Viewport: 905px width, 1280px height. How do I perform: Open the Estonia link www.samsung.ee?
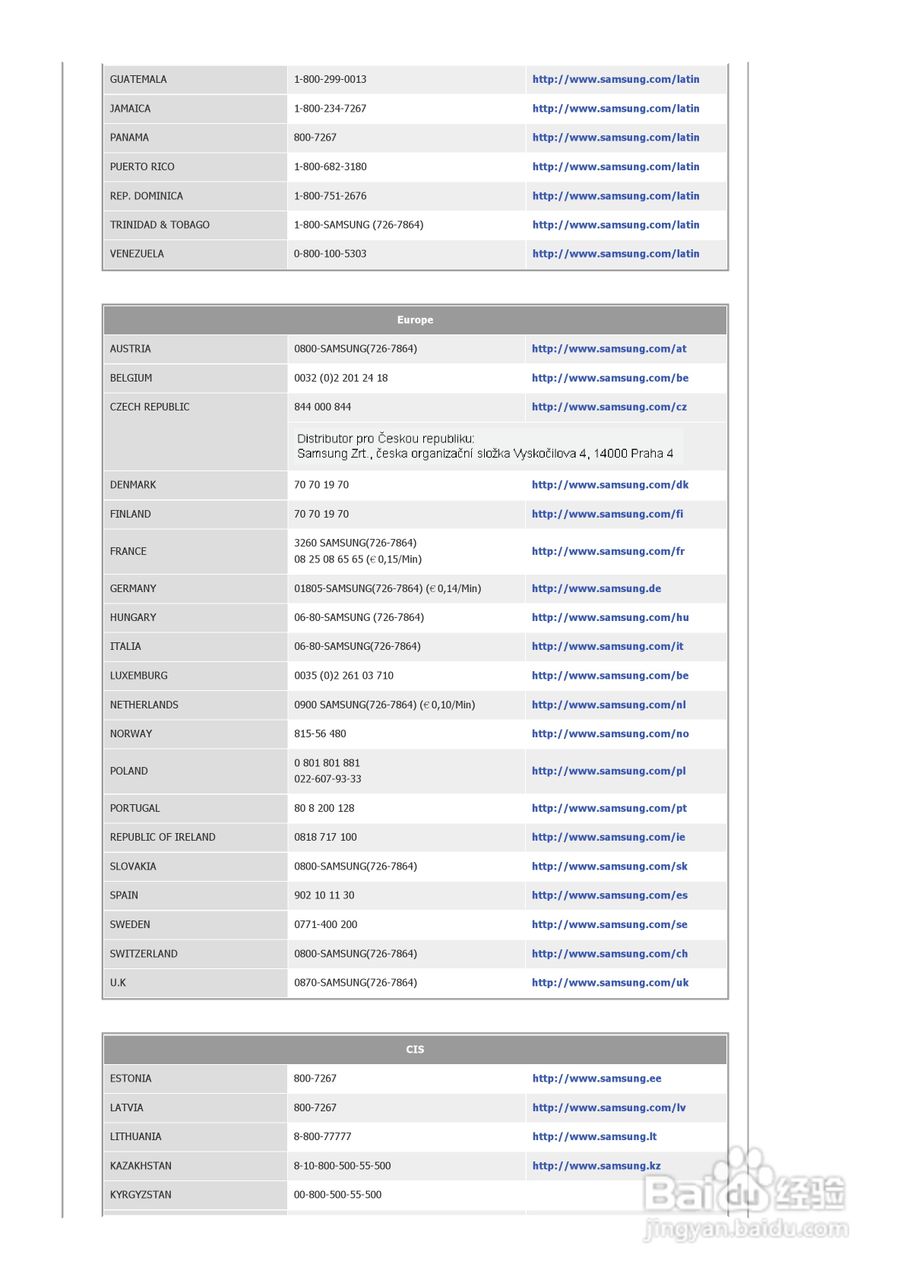[597, 1079]
